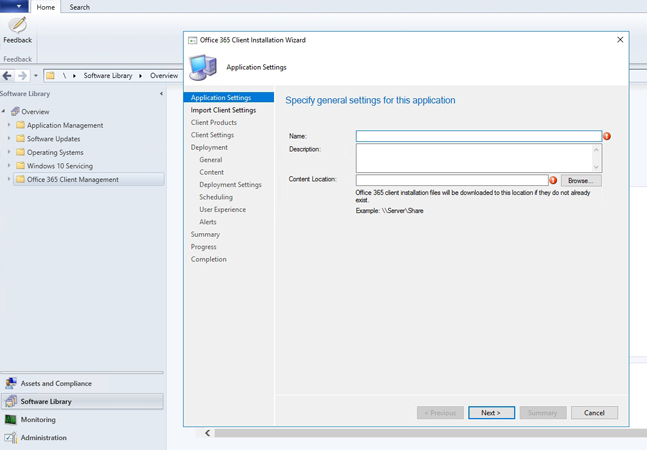
Task: Click Software Library in breadcrumb path
Action: tap(108, 75)
